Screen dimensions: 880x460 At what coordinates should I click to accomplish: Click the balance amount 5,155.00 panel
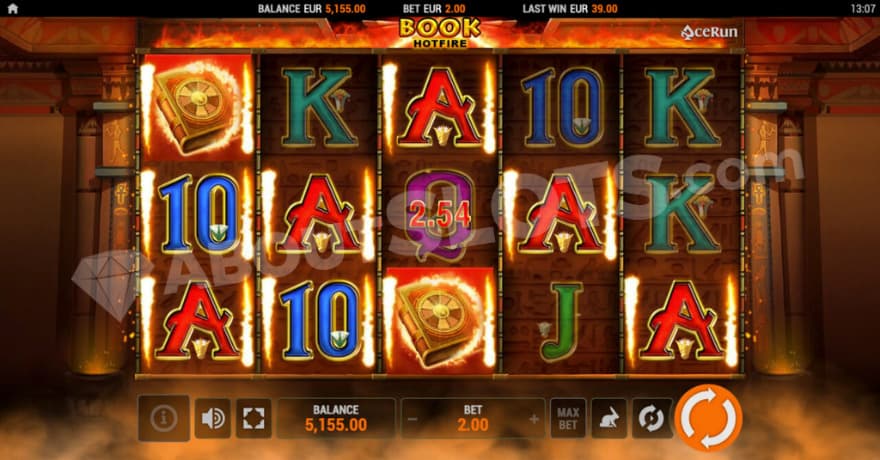336,418
